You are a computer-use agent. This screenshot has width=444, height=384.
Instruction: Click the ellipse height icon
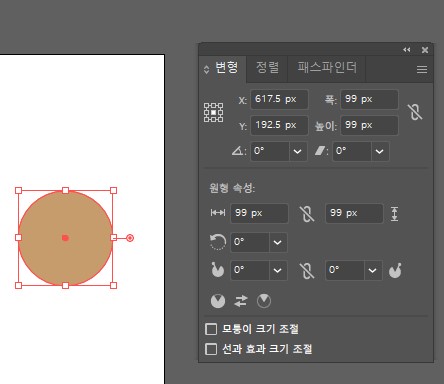tap(394, 214)
